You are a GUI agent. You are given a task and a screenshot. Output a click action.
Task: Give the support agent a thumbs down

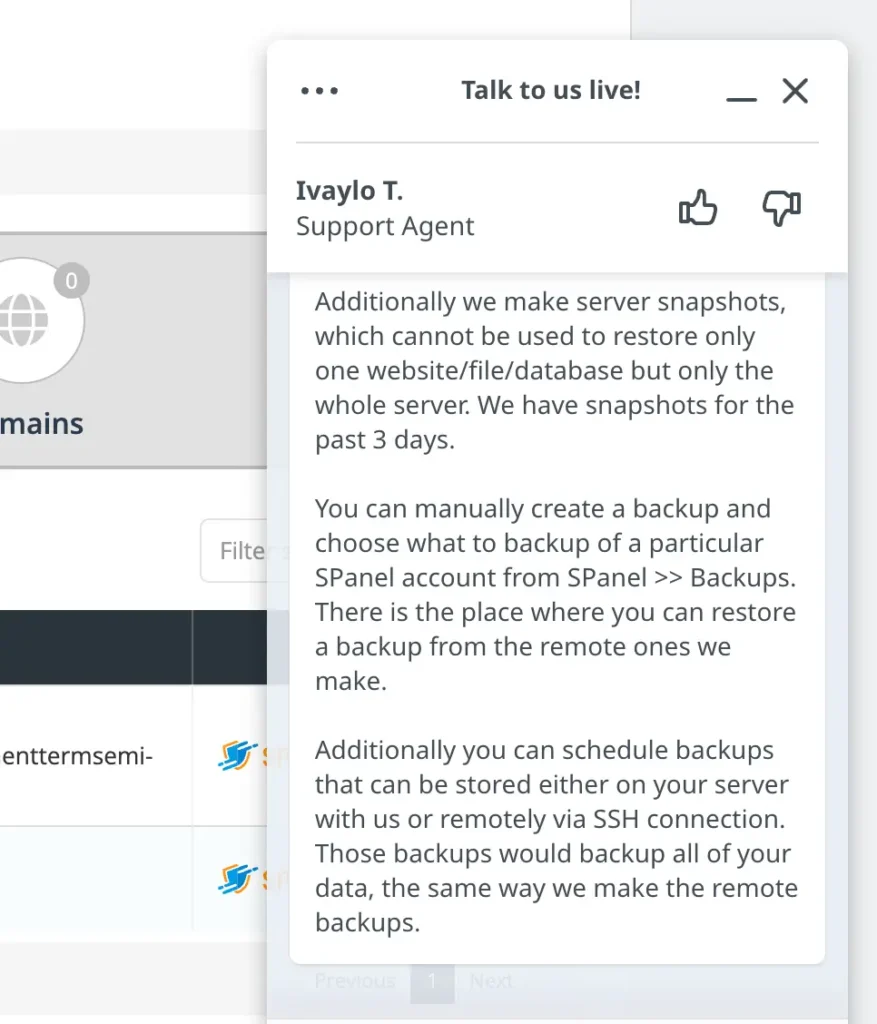coord(781,208)
